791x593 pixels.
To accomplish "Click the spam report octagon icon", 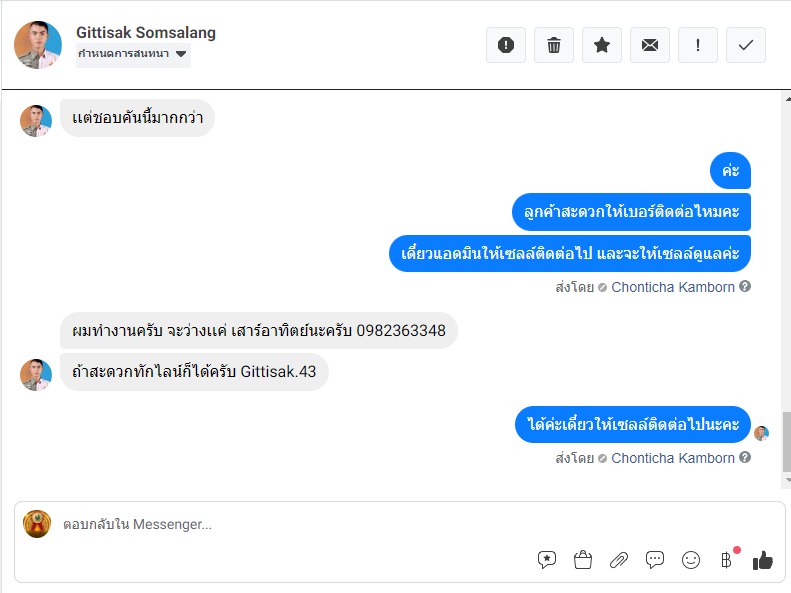I will click(x=506, y=45).
